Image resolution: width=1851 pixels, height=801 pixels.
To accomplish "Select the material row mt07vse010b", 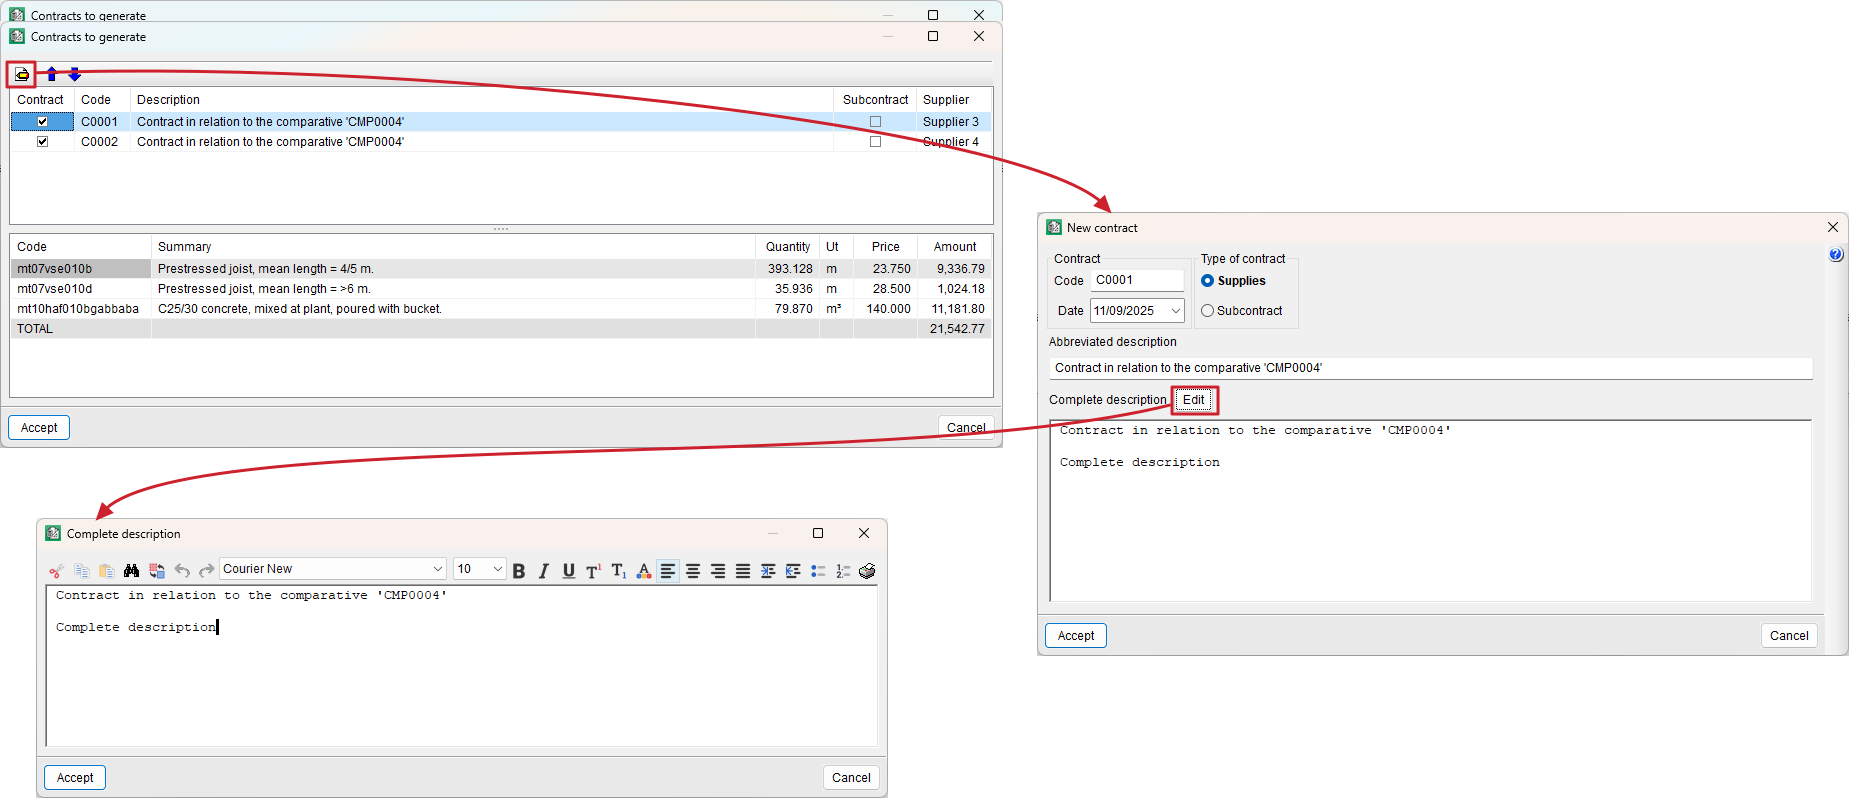I will [501, 268].
